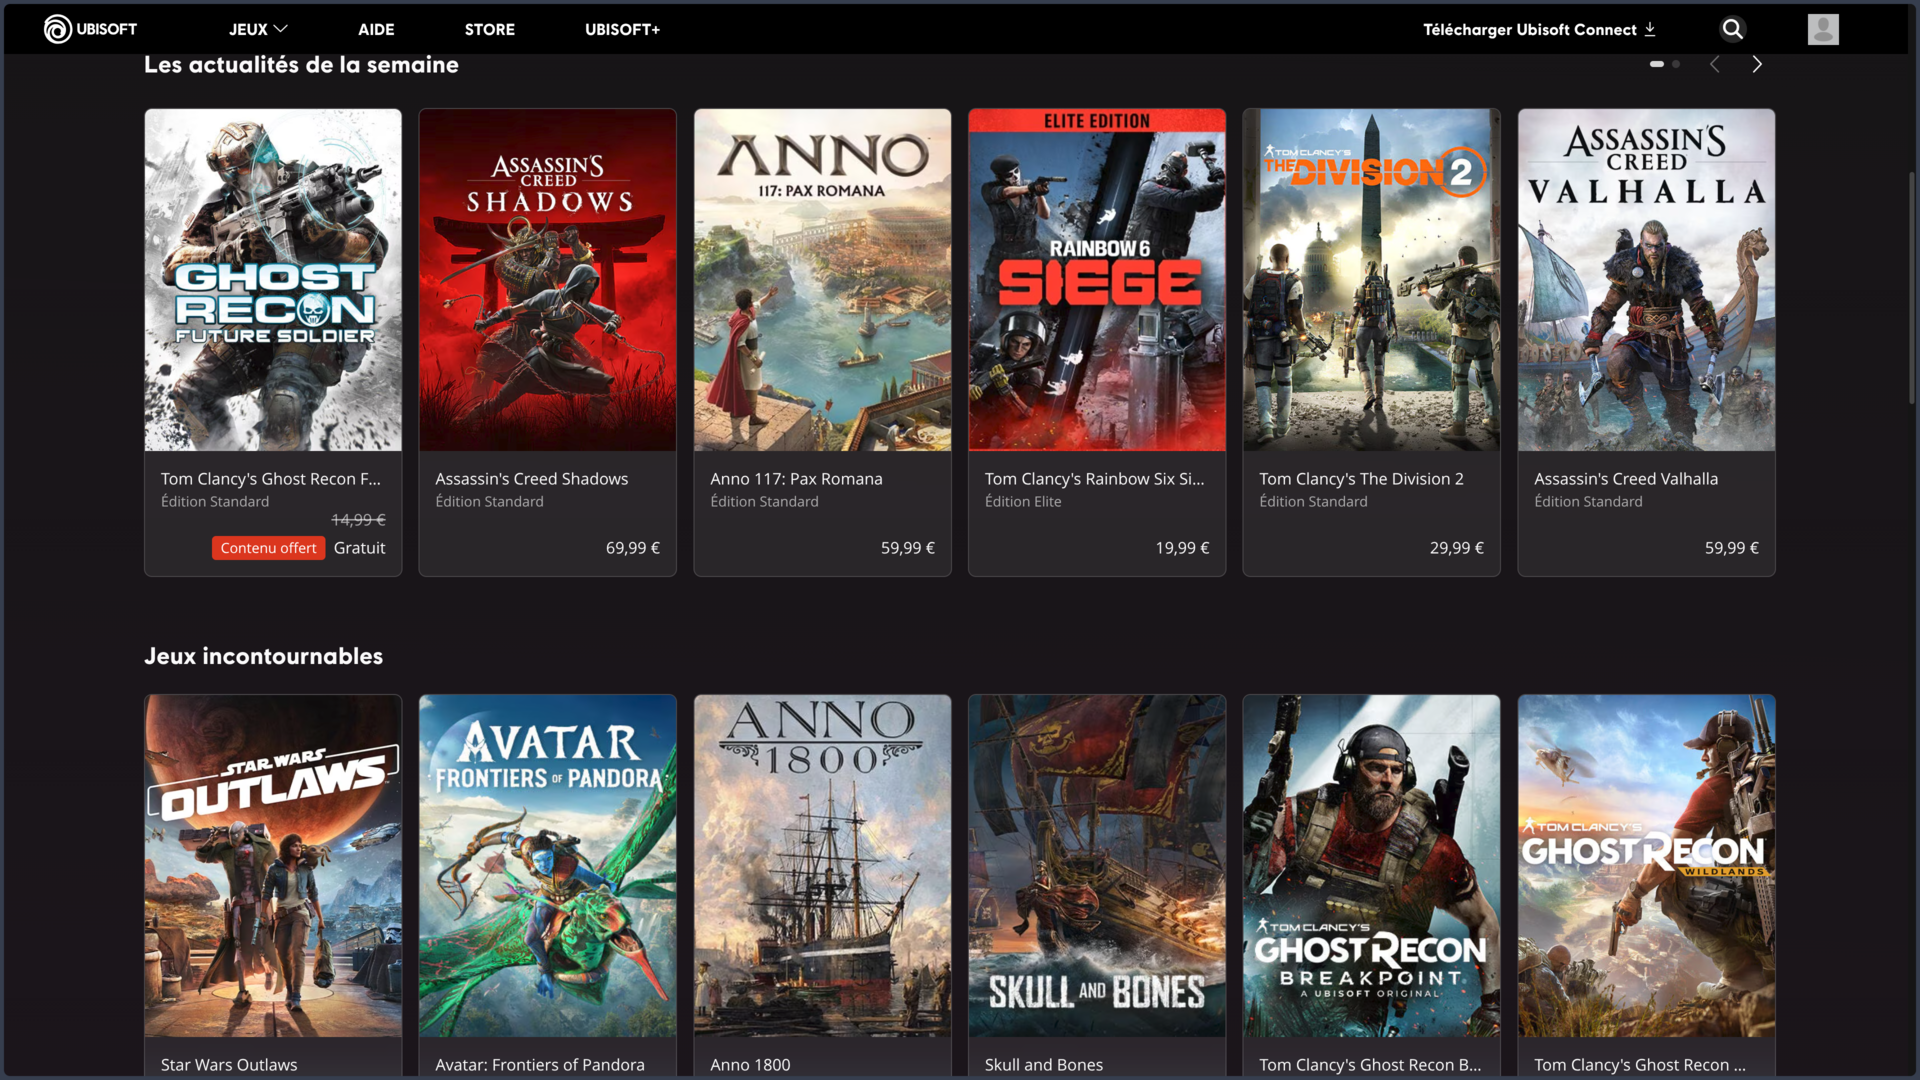
Task: Click Tom Clancy's Rainbow Six Si... title
Action: point(1095,479)
